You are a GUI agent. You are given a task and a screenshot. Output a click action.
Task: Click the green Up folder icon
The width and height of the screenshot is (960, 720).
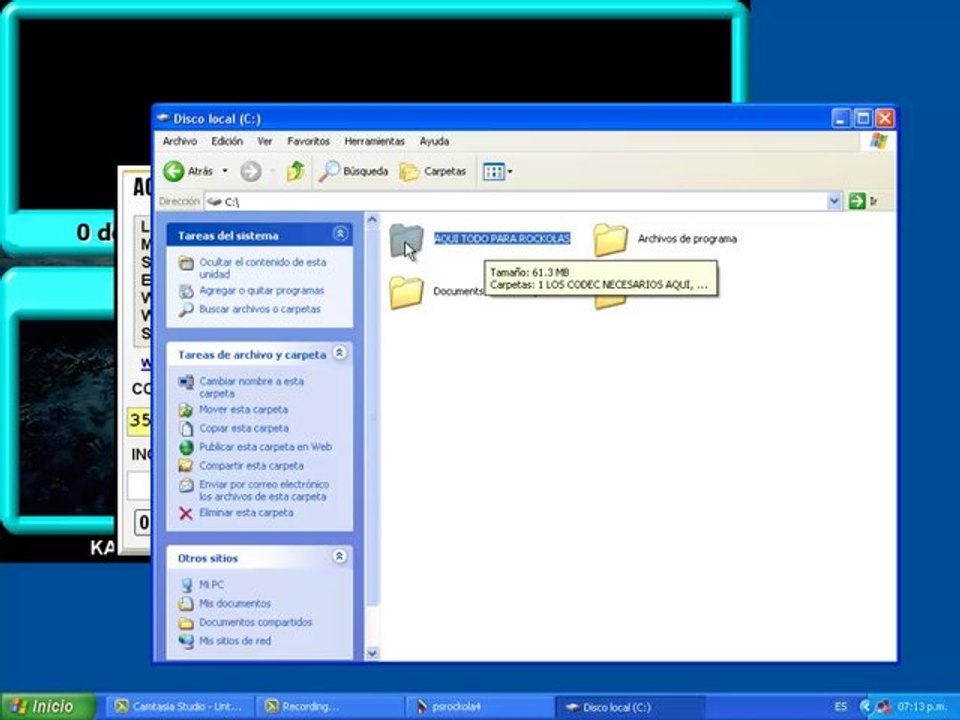[296, 171]
